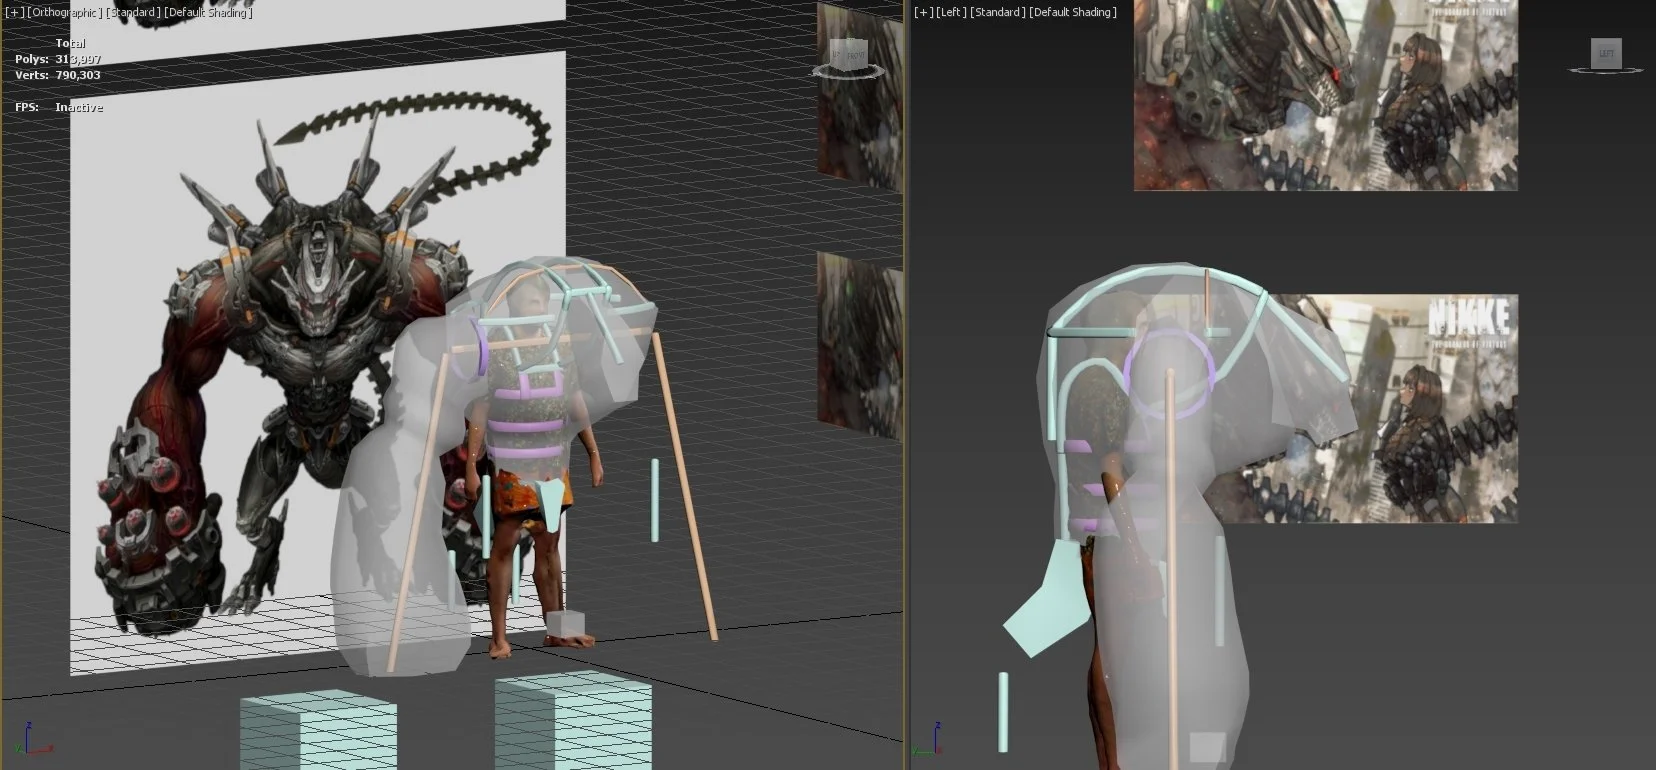Open Default Shading menu in the Left viewport
This screenshot has width=1656, height=770.
click(x=1073, y=13)
